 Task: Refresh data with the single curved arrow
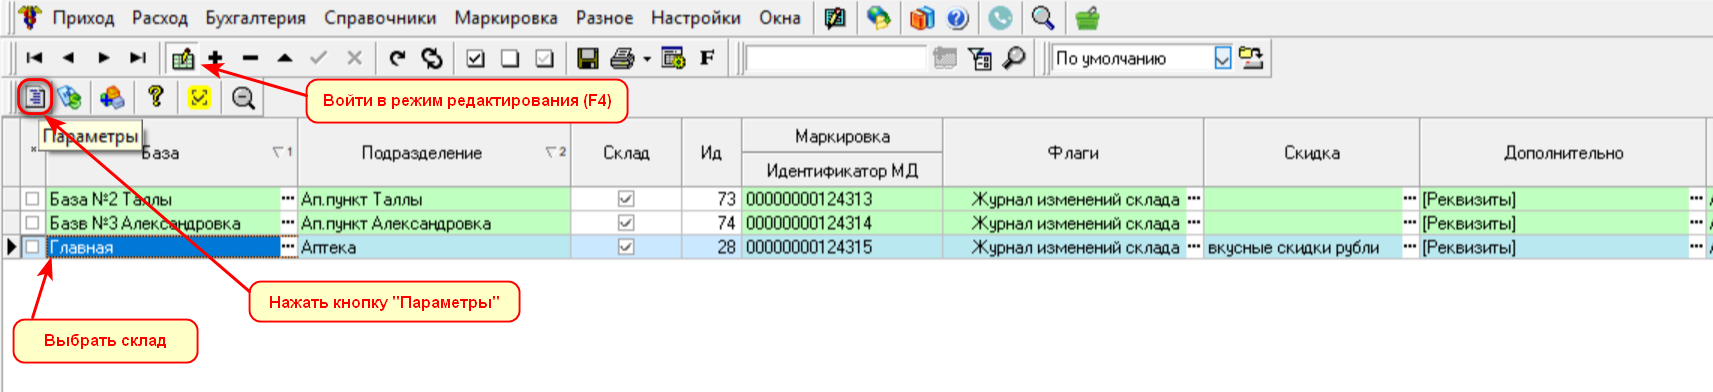(x=397, y=58)
